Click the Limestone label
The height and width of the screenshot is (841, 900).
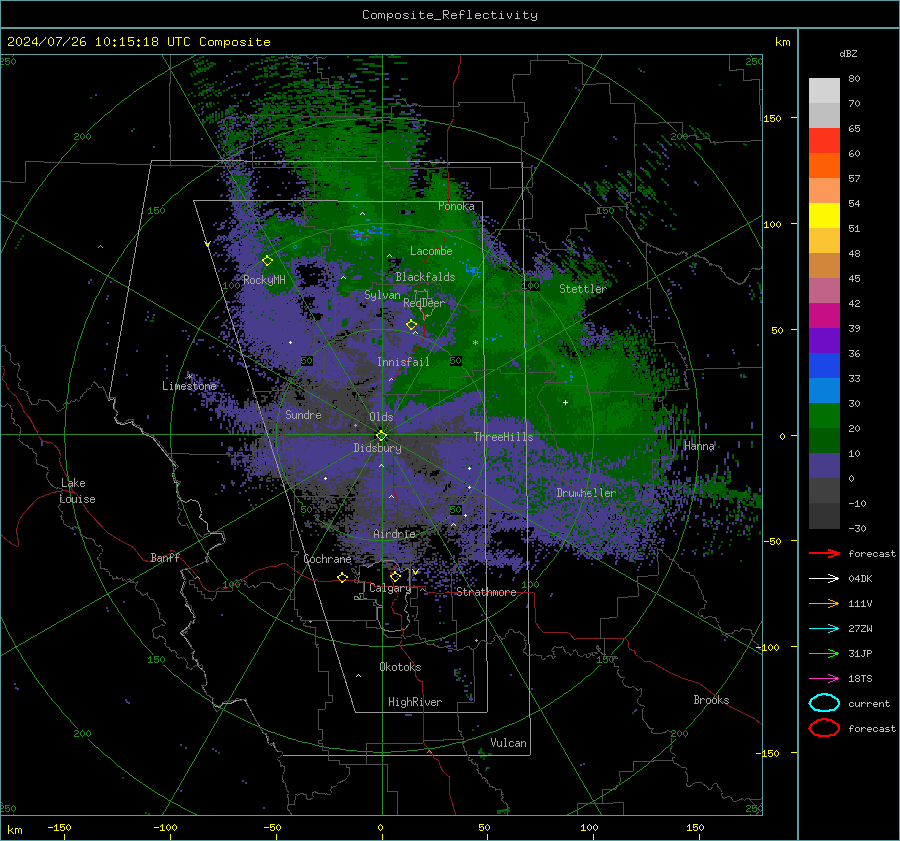(189, 386)
